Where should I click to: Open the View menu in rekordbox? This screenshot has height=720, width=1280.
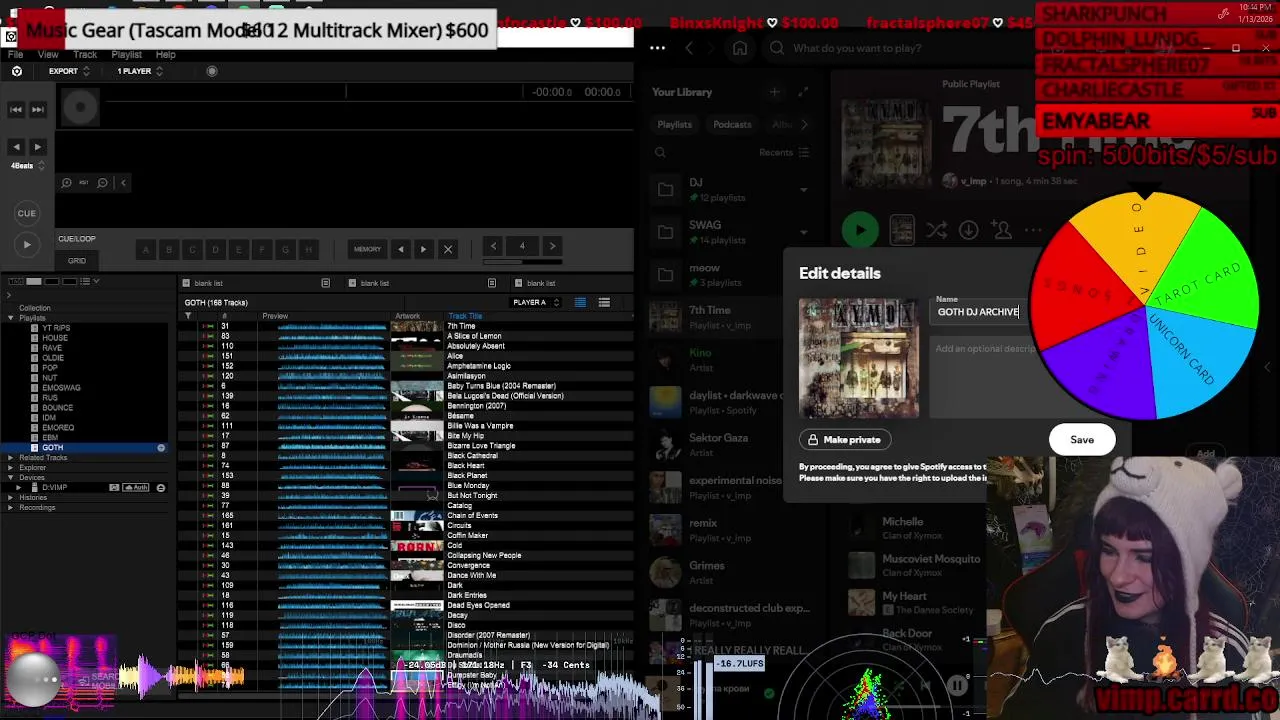(48, 54)
